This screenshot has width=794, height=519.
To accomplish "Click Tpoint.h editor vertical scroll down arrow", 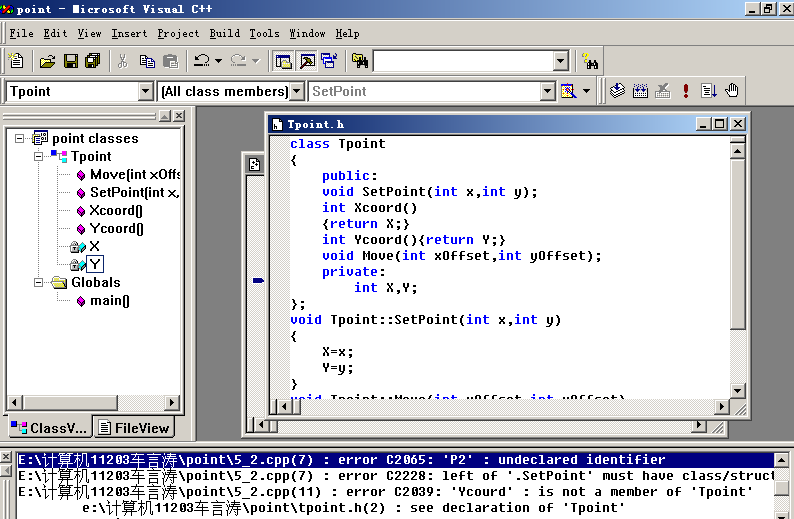I will 737,390.
